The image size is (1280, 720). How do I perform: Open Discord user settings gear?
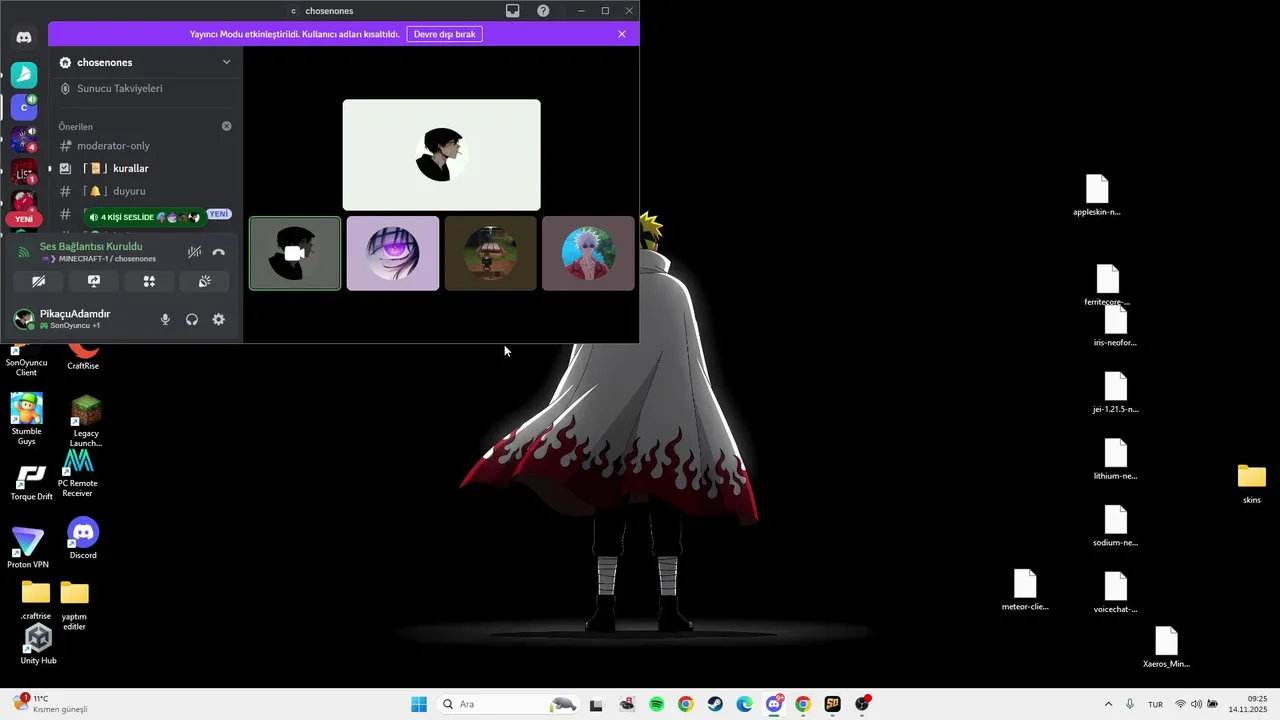click(218, 320)
